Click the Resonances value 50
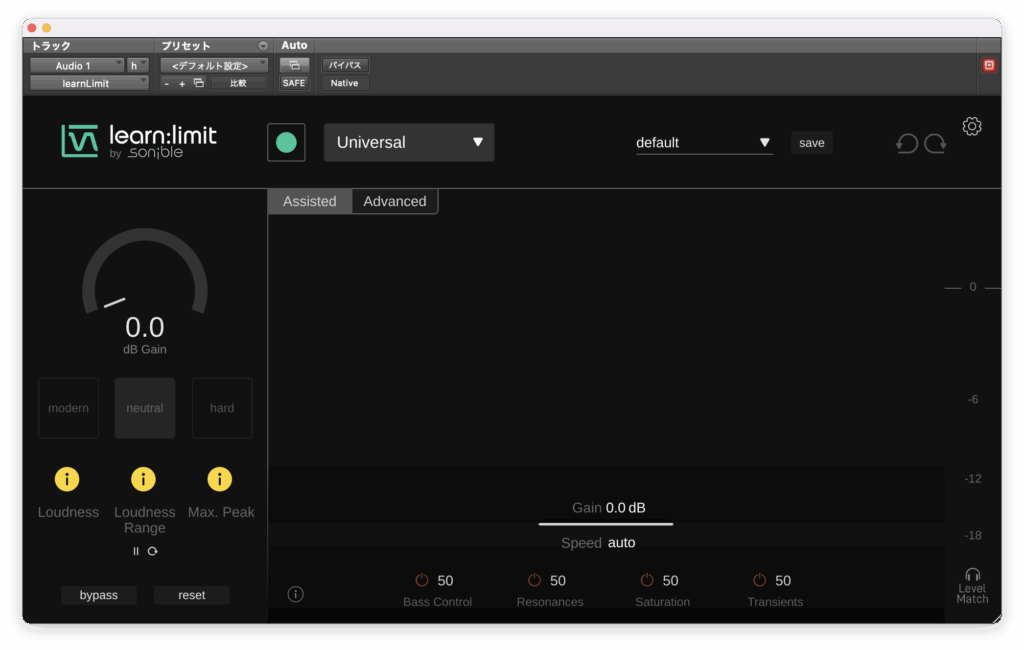The width and height of the screenshot is (1024, 650). (x=558, y=581)
